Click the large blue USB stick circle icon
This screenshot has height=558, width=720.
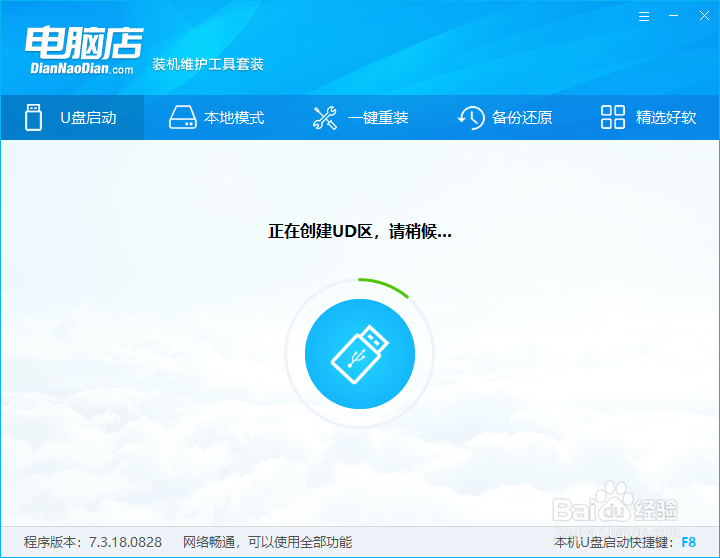[x=360, y=354]
